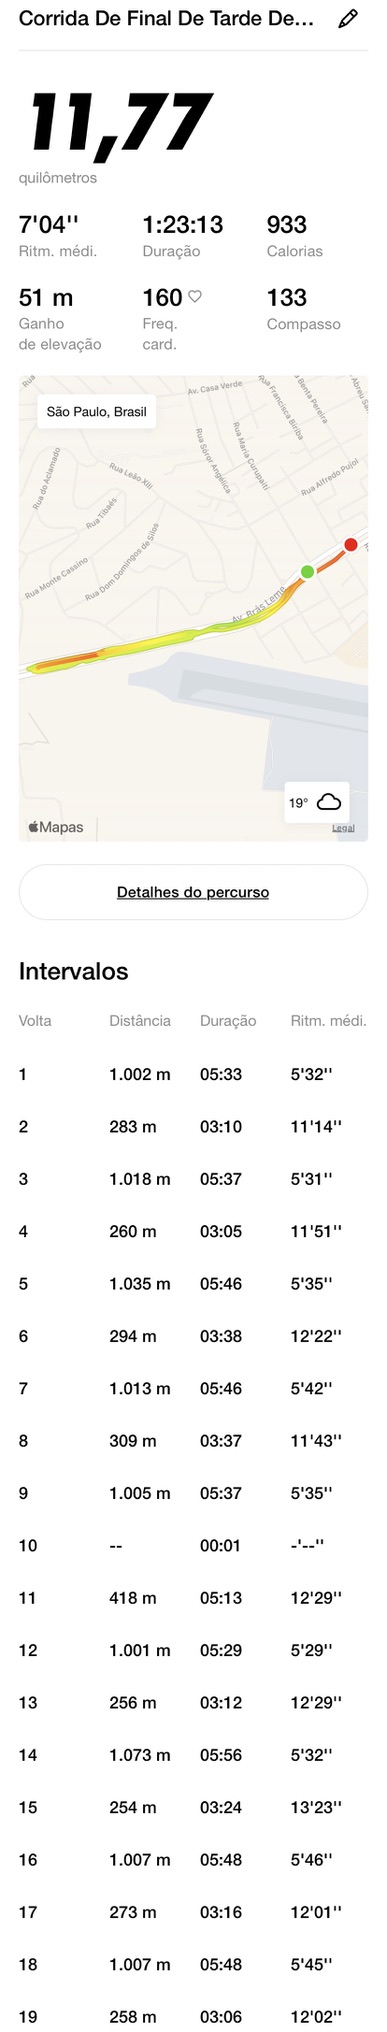Tap the pencil edit icon next to the title
The width and height of the screenshot is (387, 2032).
[347, 19]
